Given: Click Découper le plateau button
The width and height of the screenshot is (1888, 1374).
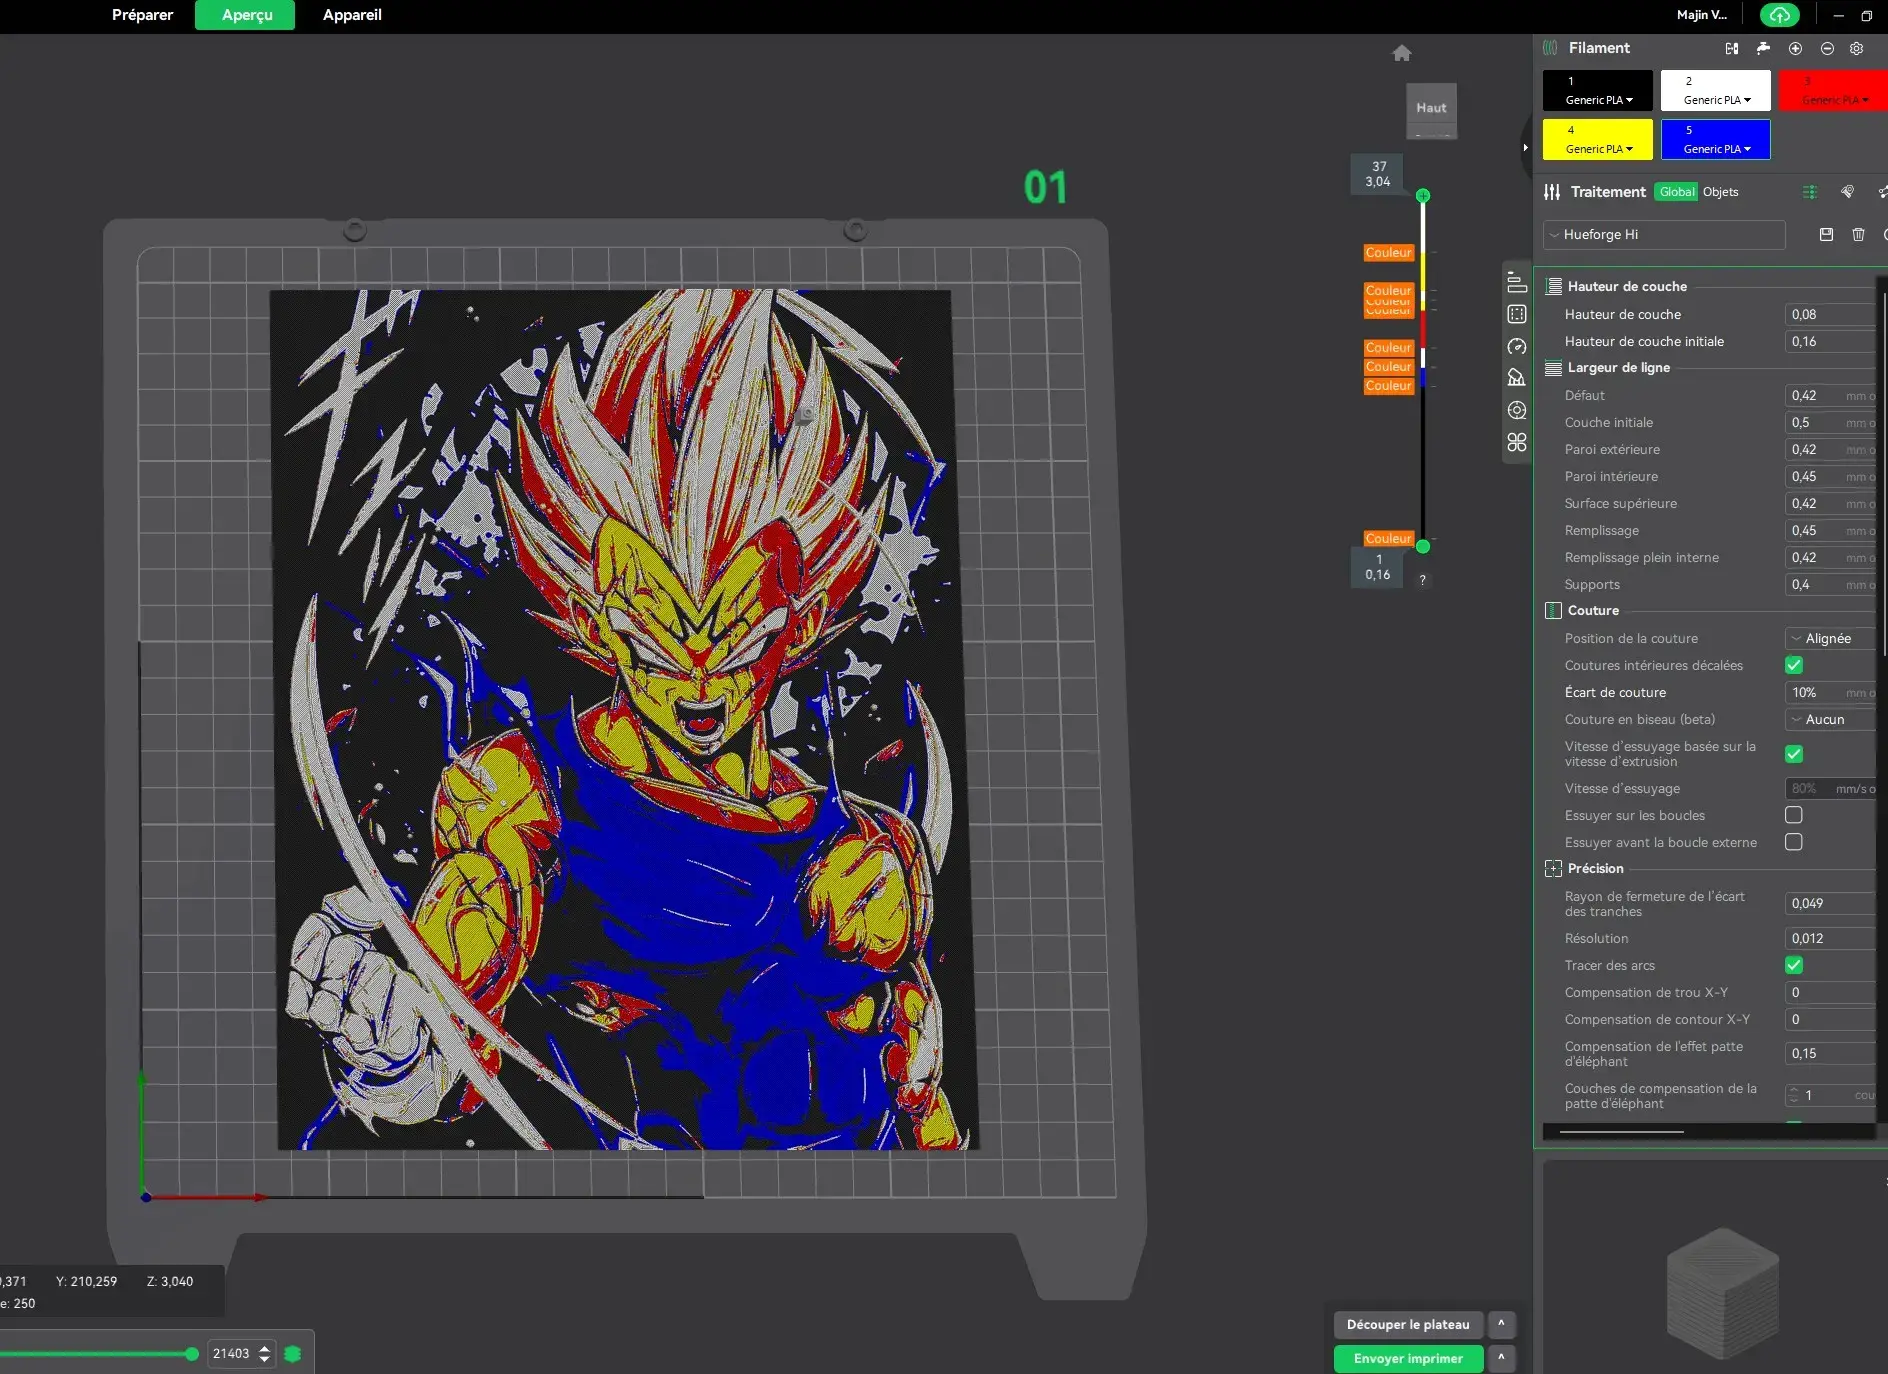Looking at the screenshot, I should point(1408,1325).
